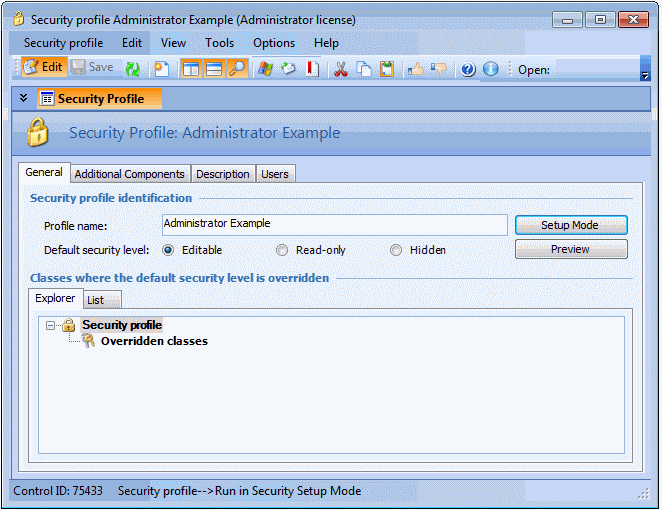Click Run in Security Setup Mode status text
This screenshot has height=510, width=662.
point(288,491)
